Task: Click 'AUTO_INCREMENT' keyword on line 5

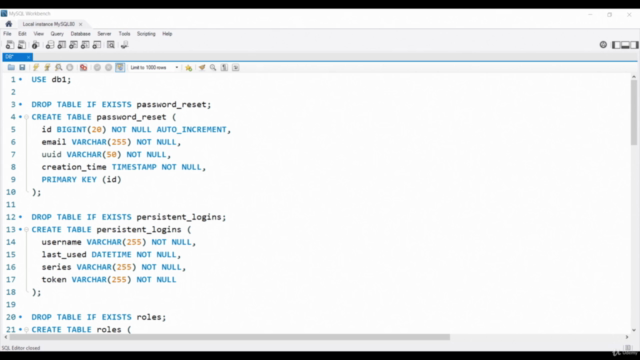Action: coord(191,130)
